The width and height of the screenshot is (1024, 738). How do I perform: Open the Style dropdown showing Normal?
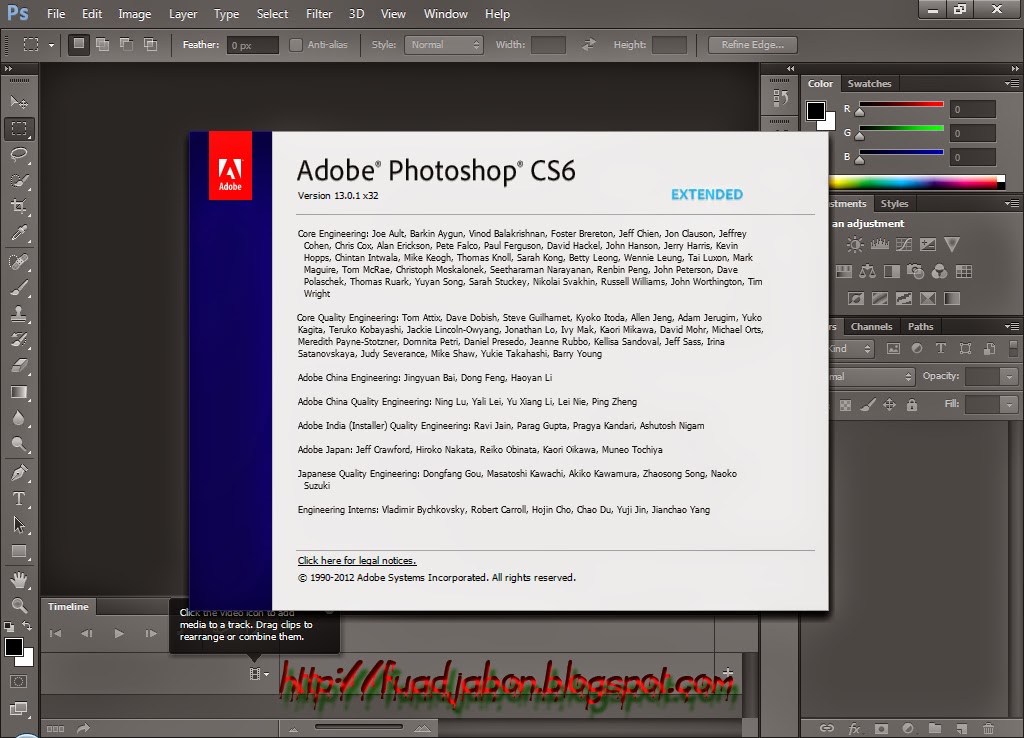click(444, 45)
